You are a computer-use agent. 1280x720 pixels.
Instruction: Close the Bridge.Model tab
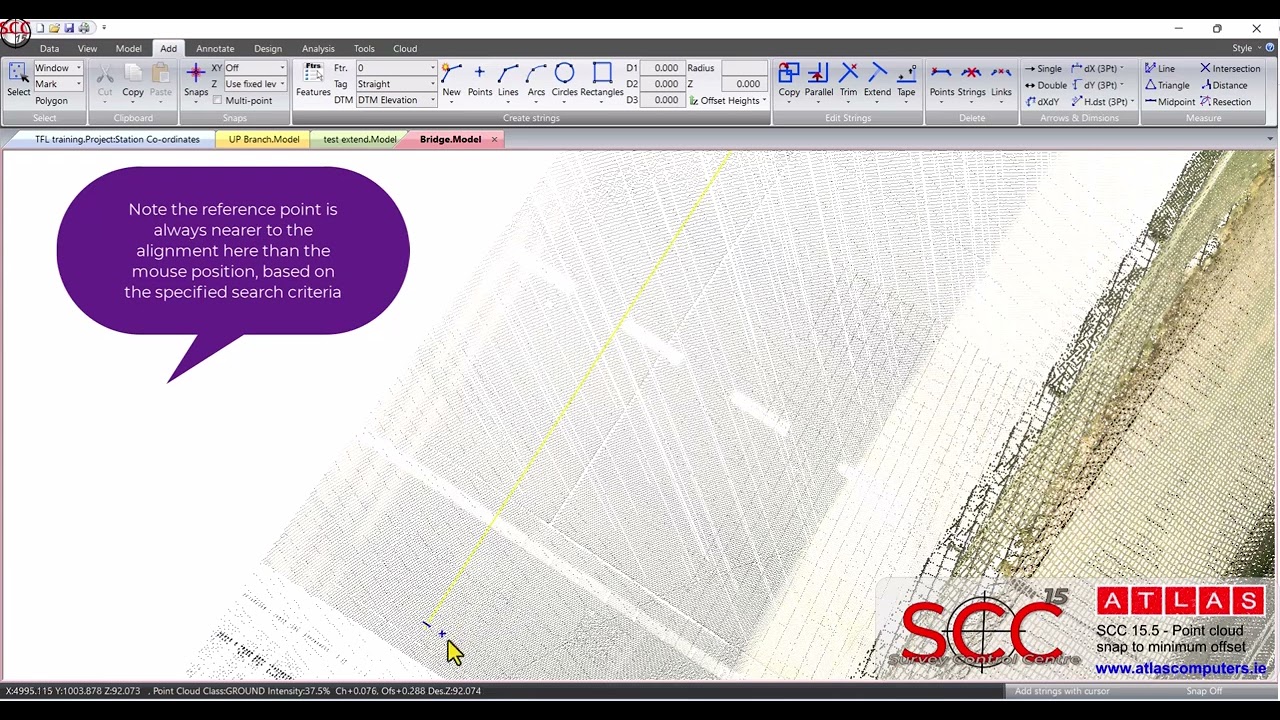[494, 139]
